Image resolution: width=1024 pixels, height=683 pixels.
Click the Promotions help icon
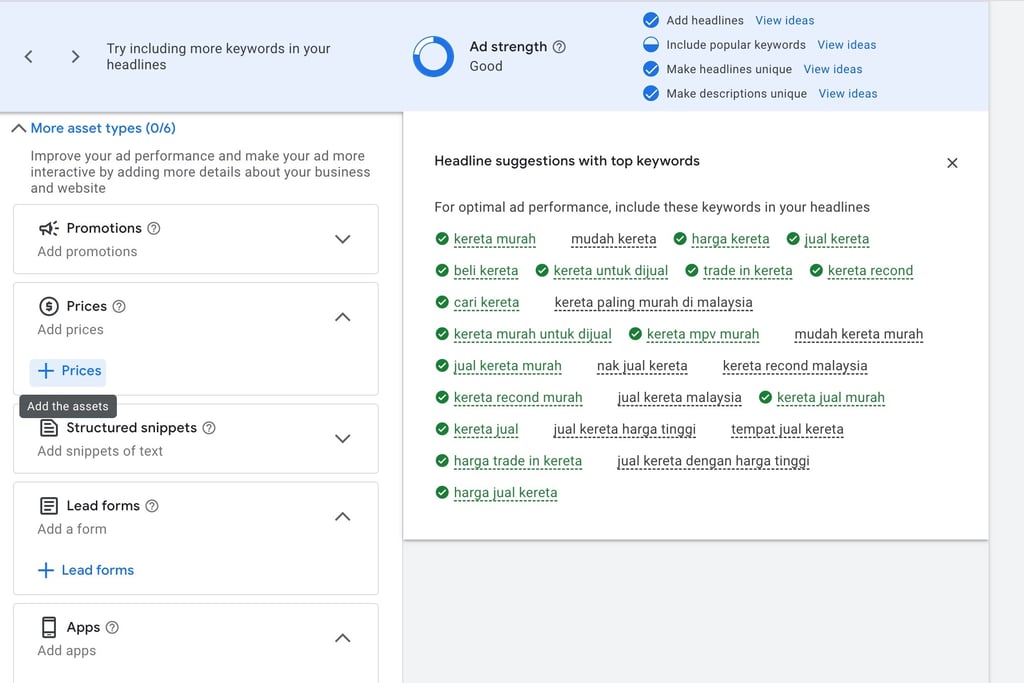tap(154, 228)
